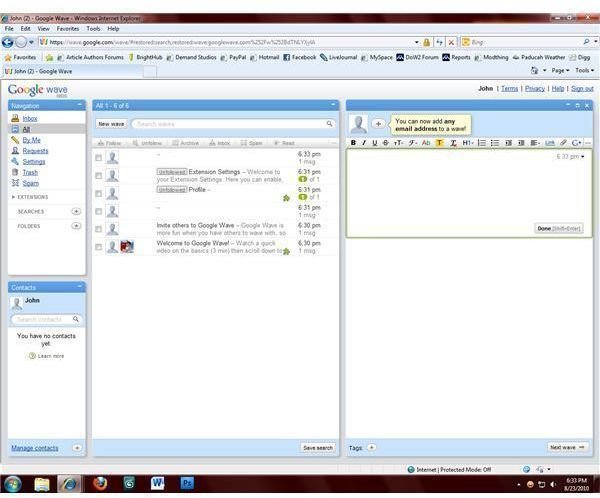
Task: Open Photoshop from the taskbar
Action: (187, 483)
